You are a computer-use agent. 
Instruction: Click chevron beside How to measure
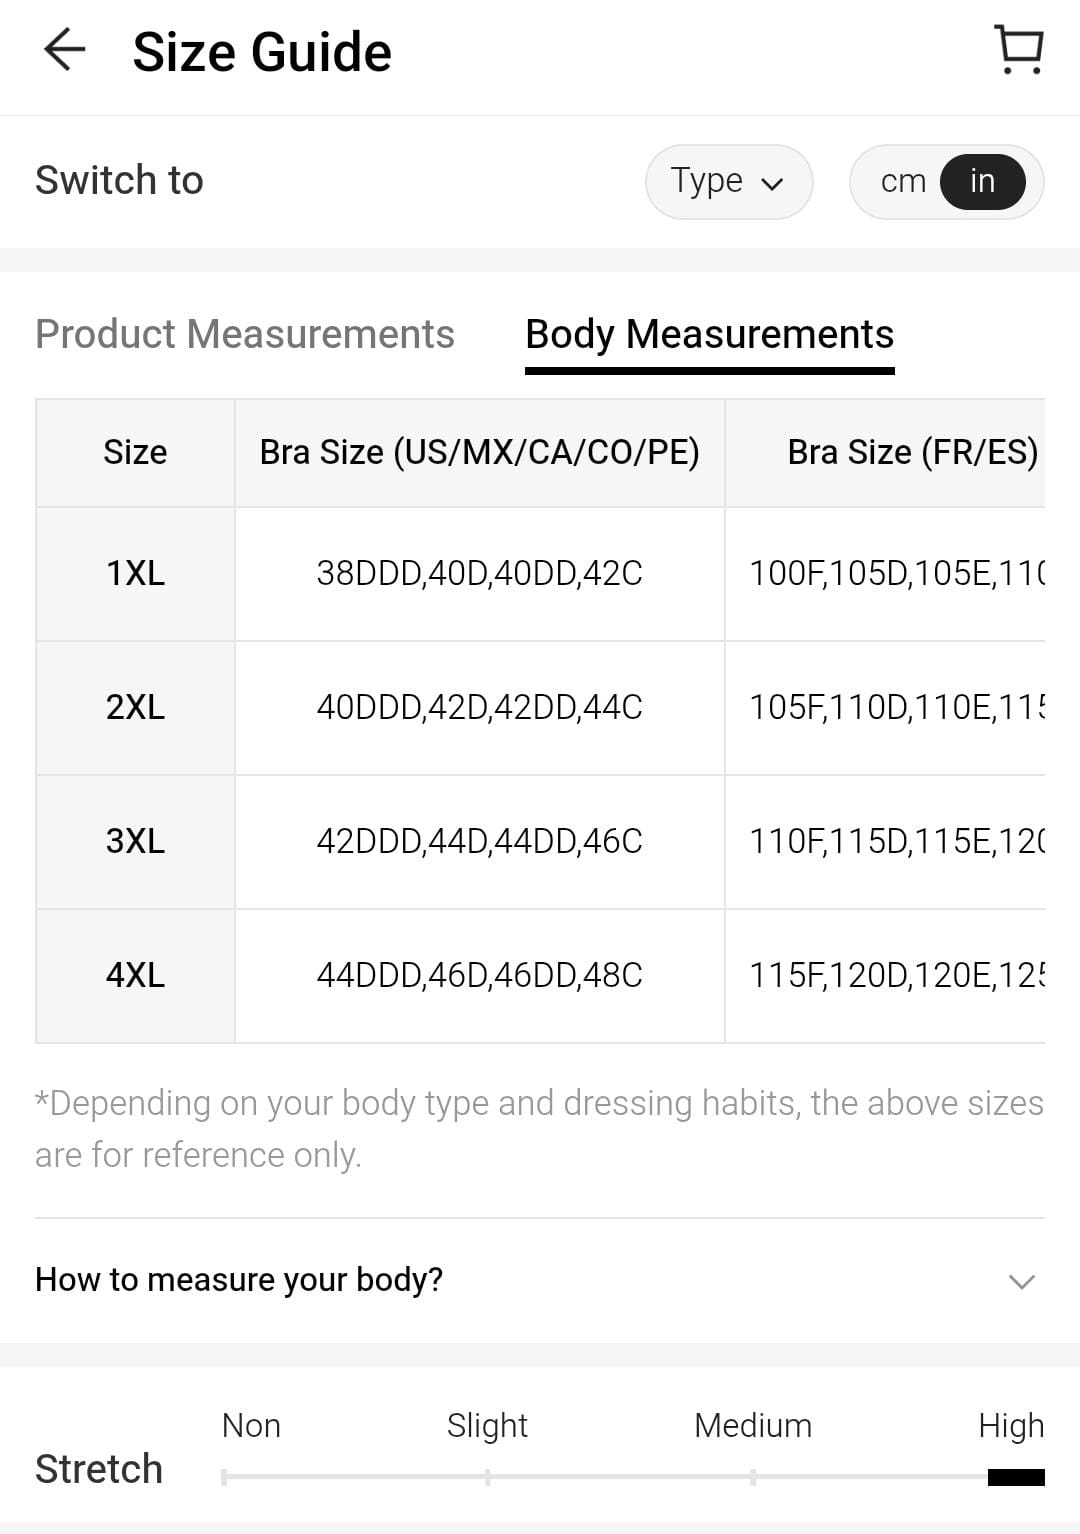pos(1021,1281)
